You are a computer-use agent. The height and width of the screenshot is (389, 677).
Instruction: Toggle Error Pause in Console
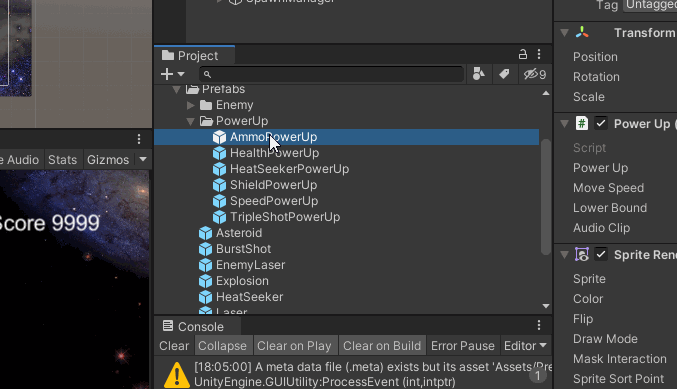pyautogui.click(x=463, y=346)
